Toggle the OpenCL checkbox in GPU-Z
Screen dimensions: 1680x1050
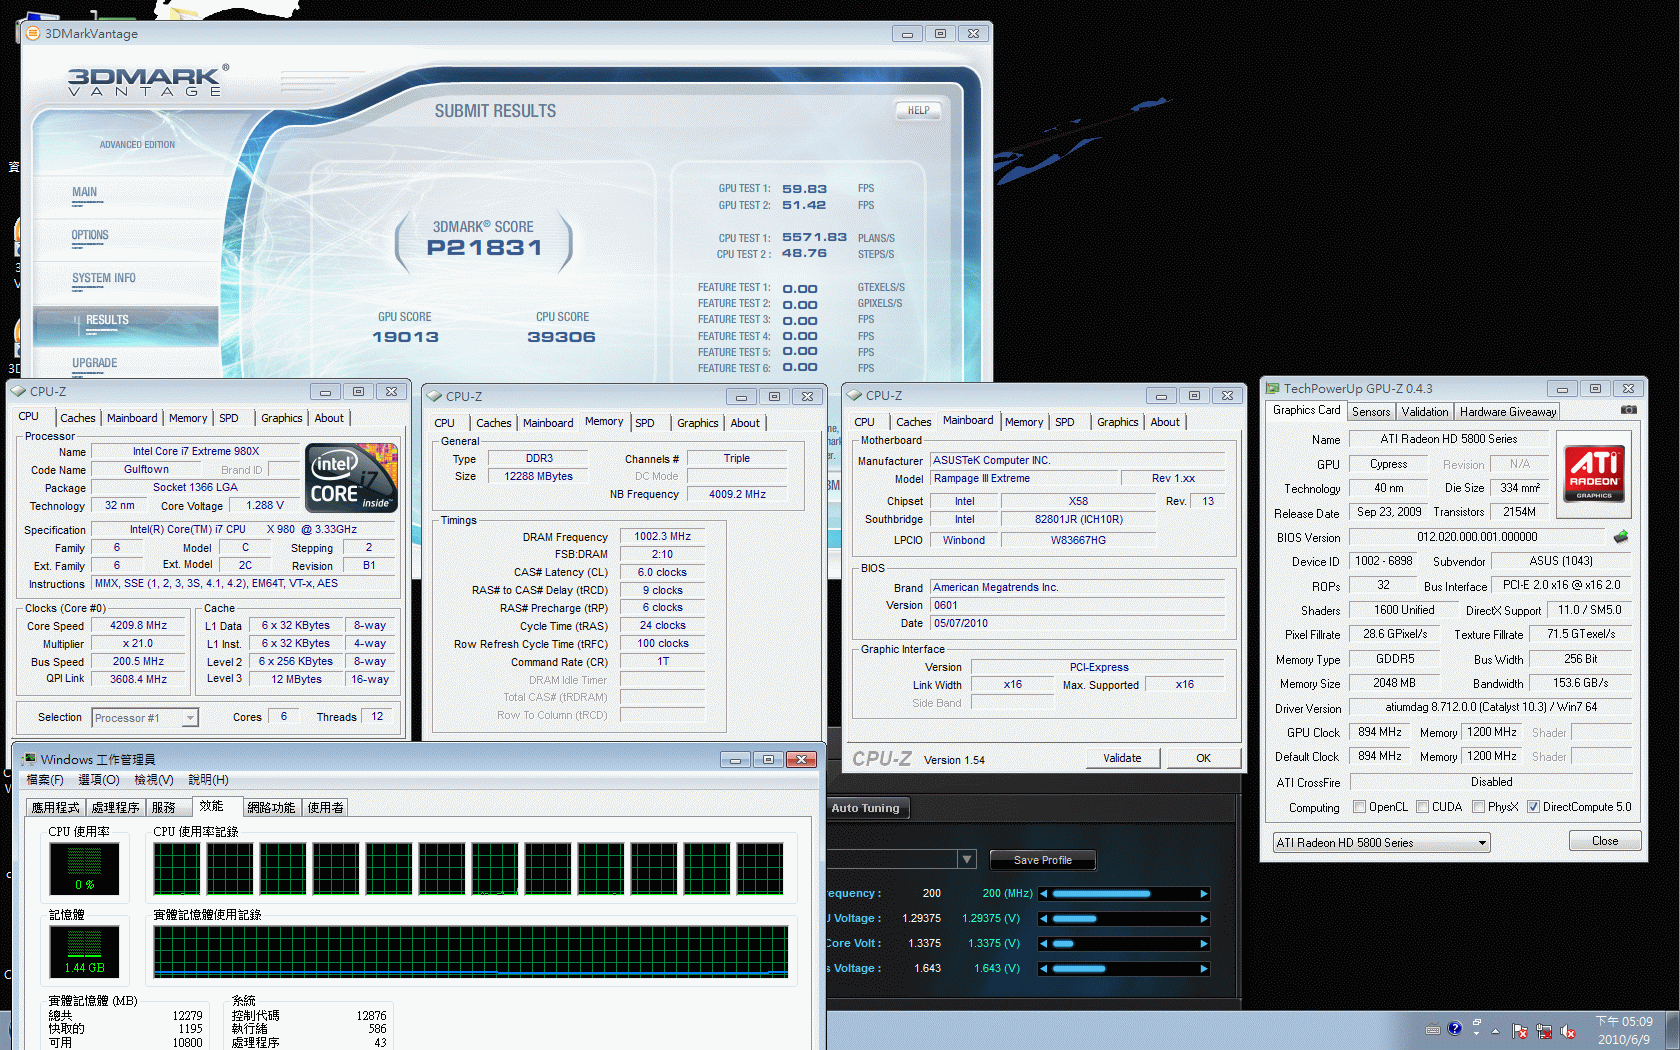point(1359,807)
